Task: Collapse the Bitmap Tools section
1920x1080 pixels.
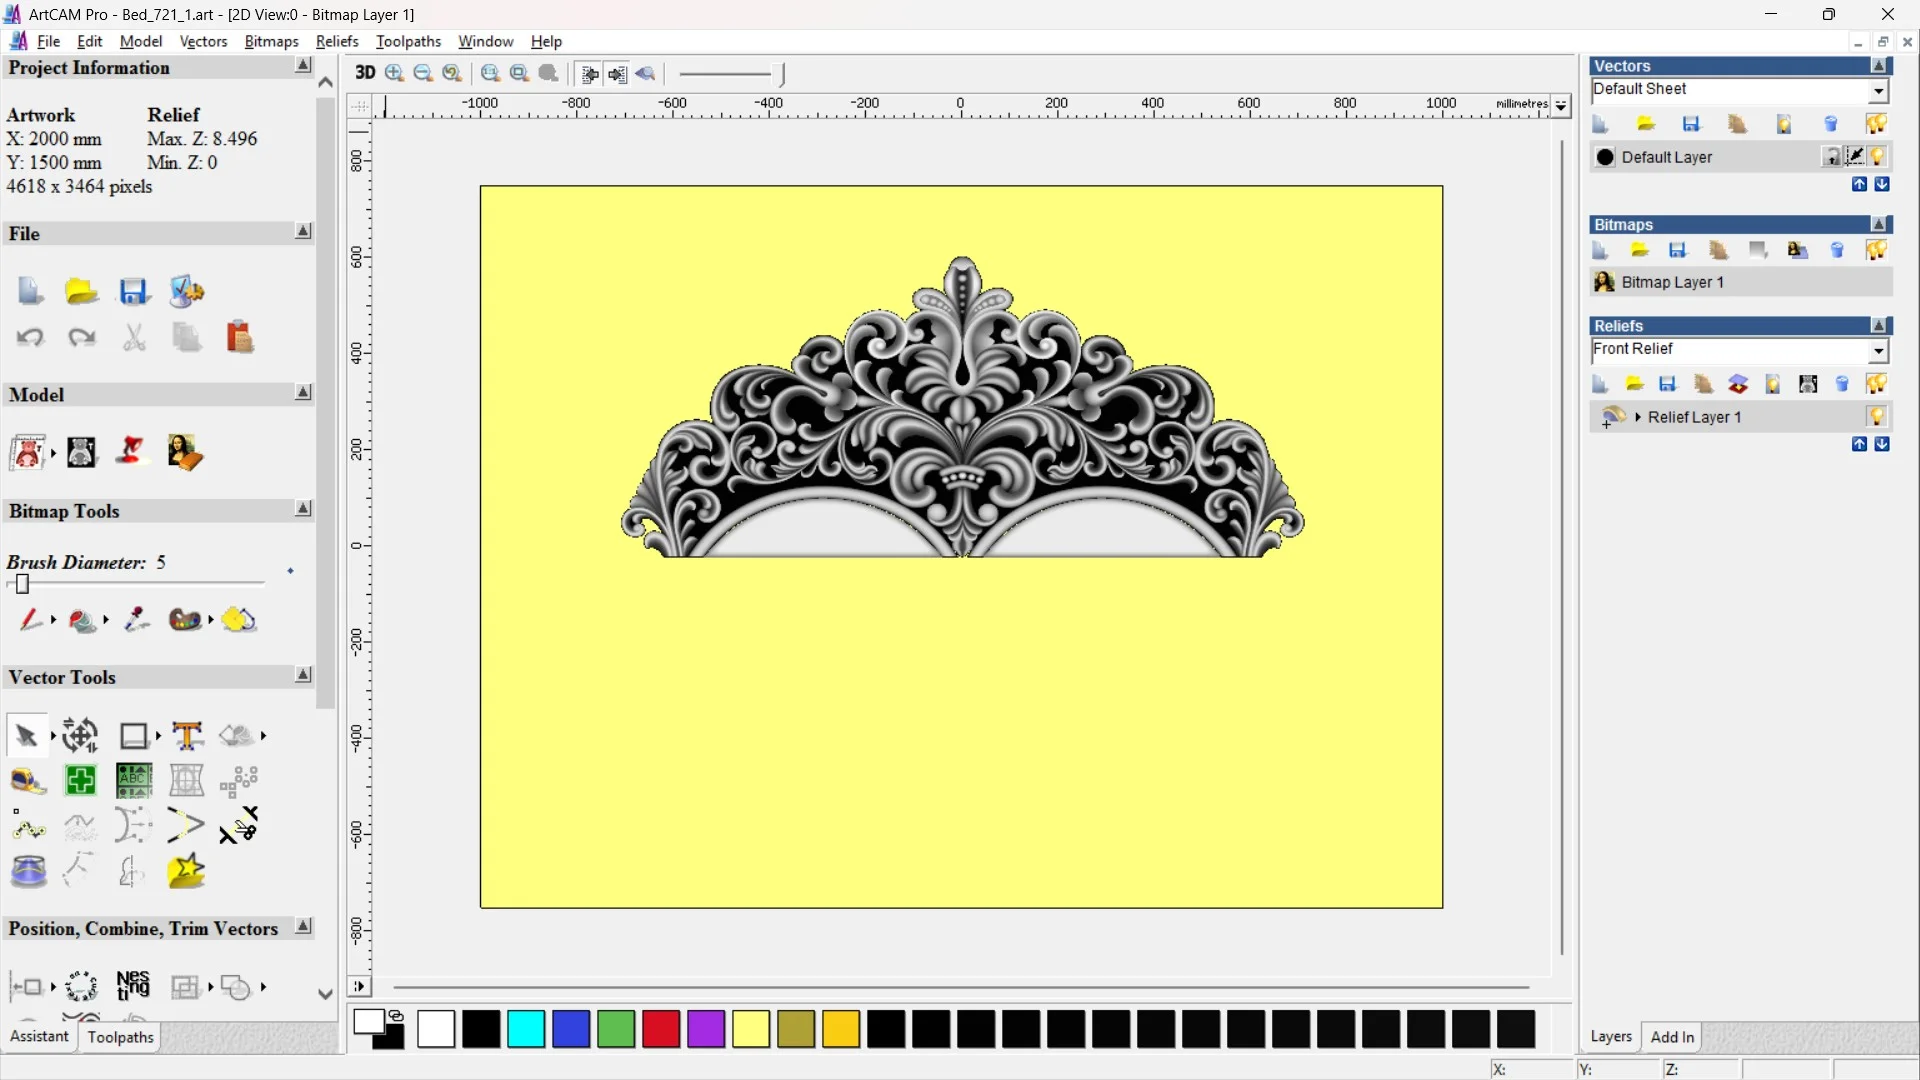Action: [303, 510]
